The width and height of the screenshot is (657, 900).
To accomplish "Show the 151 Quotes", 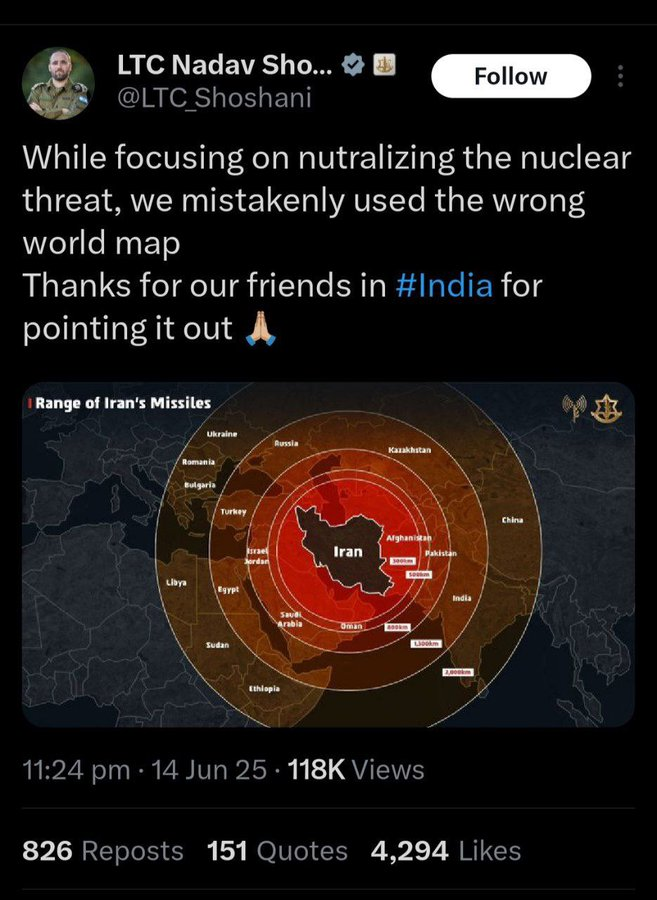I will pos(277,851).
